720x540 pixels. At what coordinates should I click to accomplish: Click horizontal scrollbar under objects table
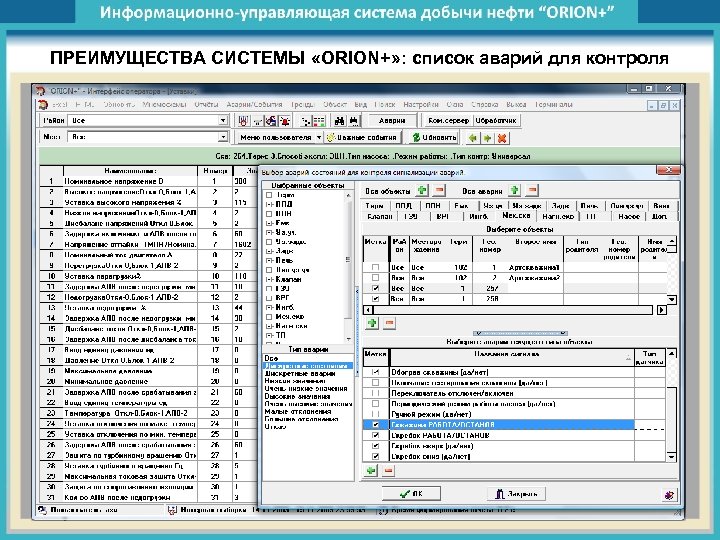pos(515,310)
